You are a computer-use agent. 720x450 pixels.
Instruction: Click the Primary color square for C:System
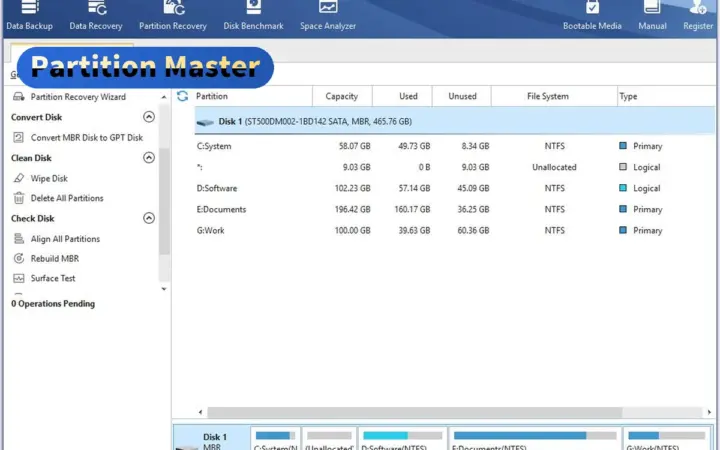click(x=623, y=146)
